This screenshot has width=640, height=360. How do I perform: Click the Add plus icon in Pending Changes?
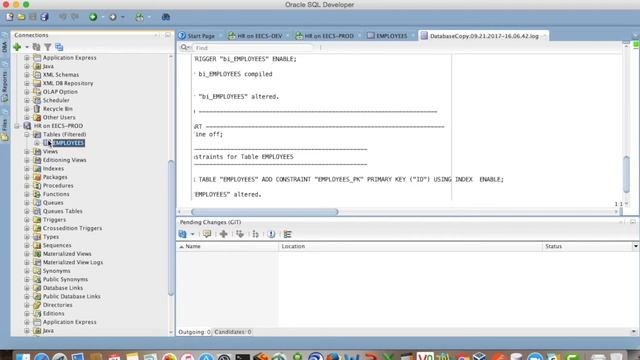click(223, 234)
